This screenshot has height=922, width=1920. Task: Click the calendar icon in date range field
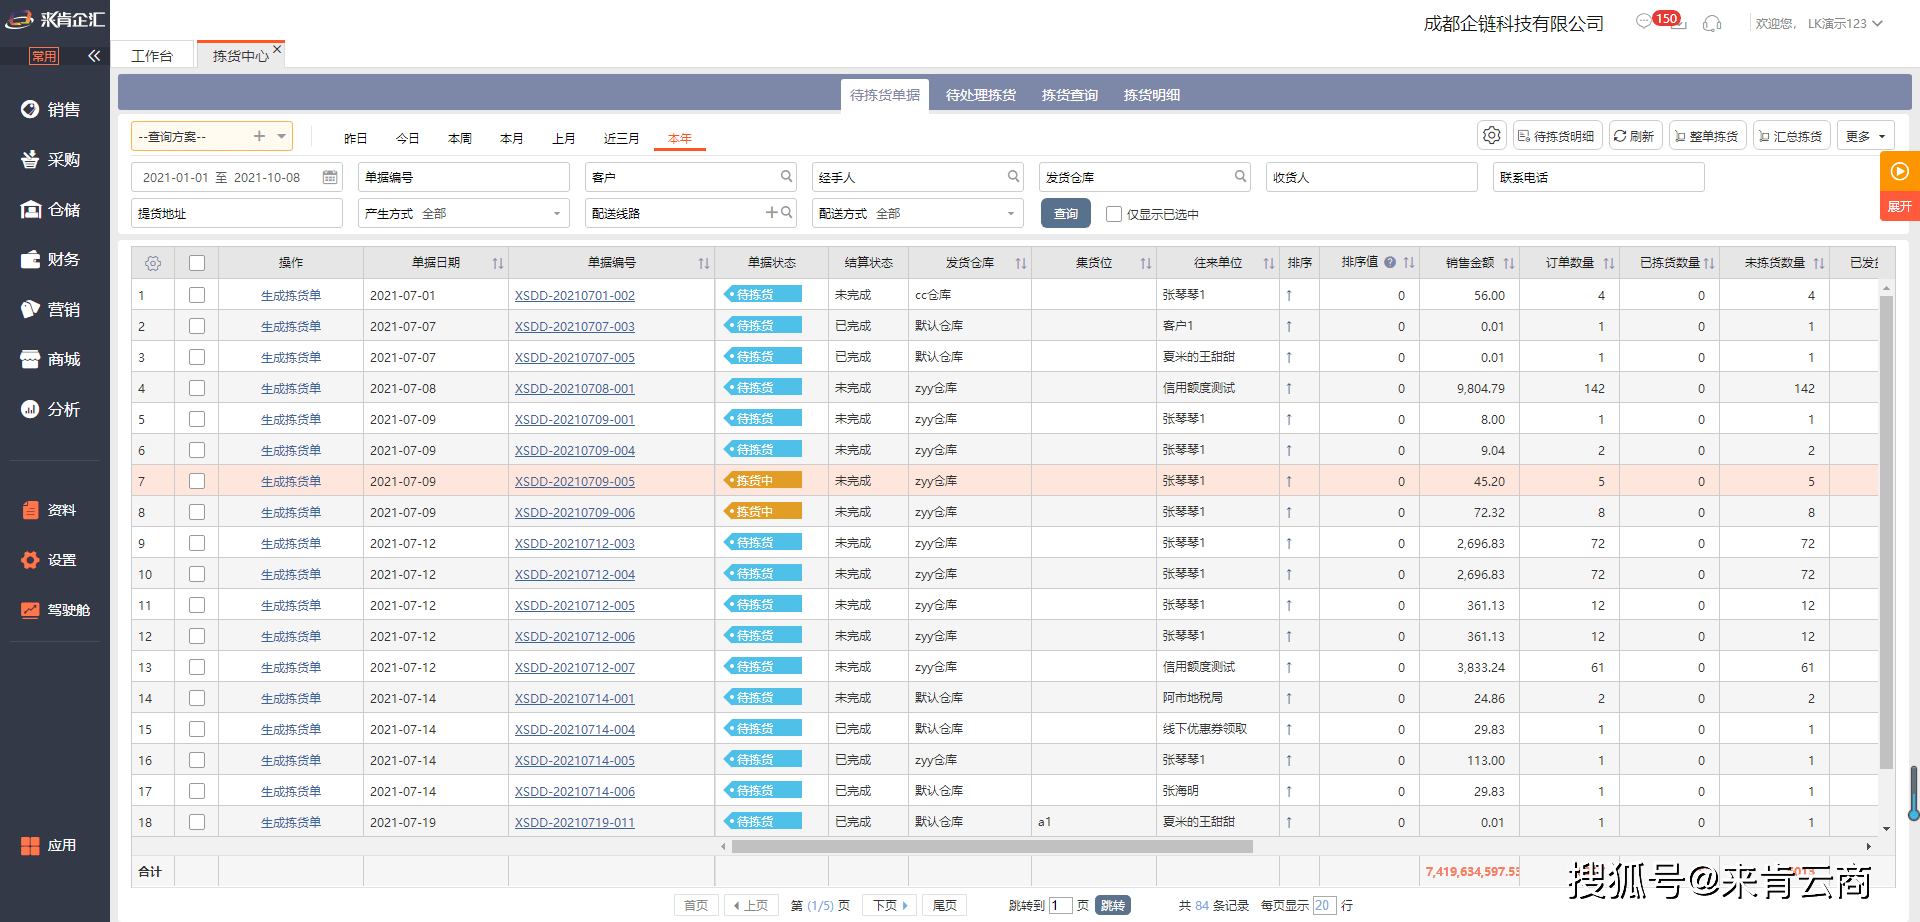click(x=330, y=176)
